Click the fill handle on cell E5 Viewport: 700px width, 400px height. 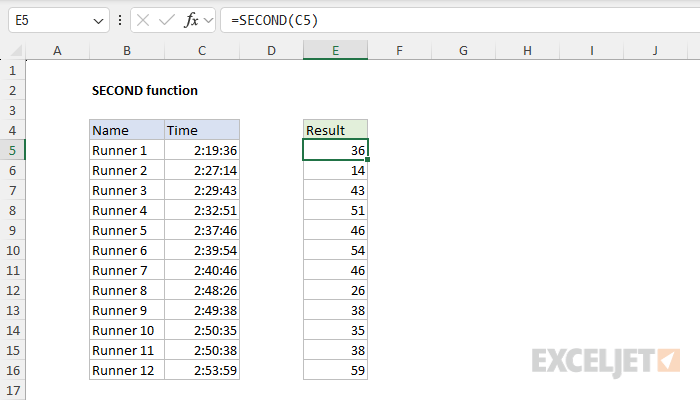point(367,159)
